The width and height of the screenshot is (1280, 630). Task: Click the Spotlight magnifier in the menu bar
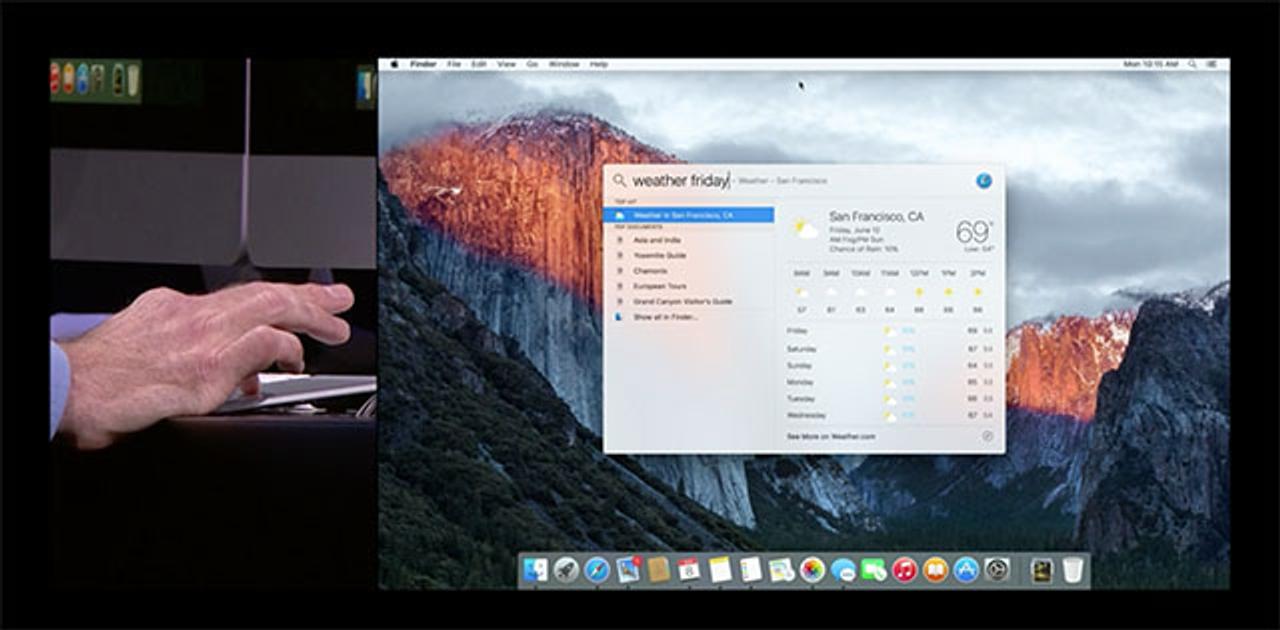pos(1191,63)
